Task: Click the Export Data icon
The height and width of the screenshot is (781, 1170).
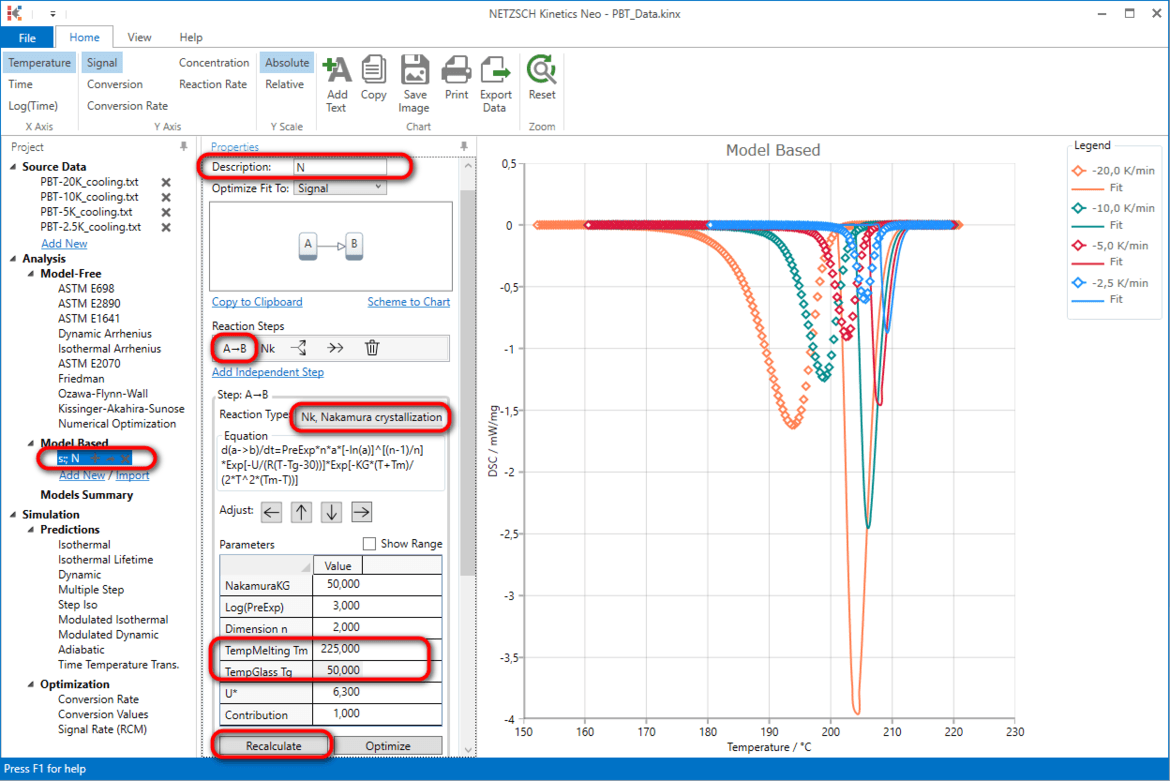Action: point(495,70)
